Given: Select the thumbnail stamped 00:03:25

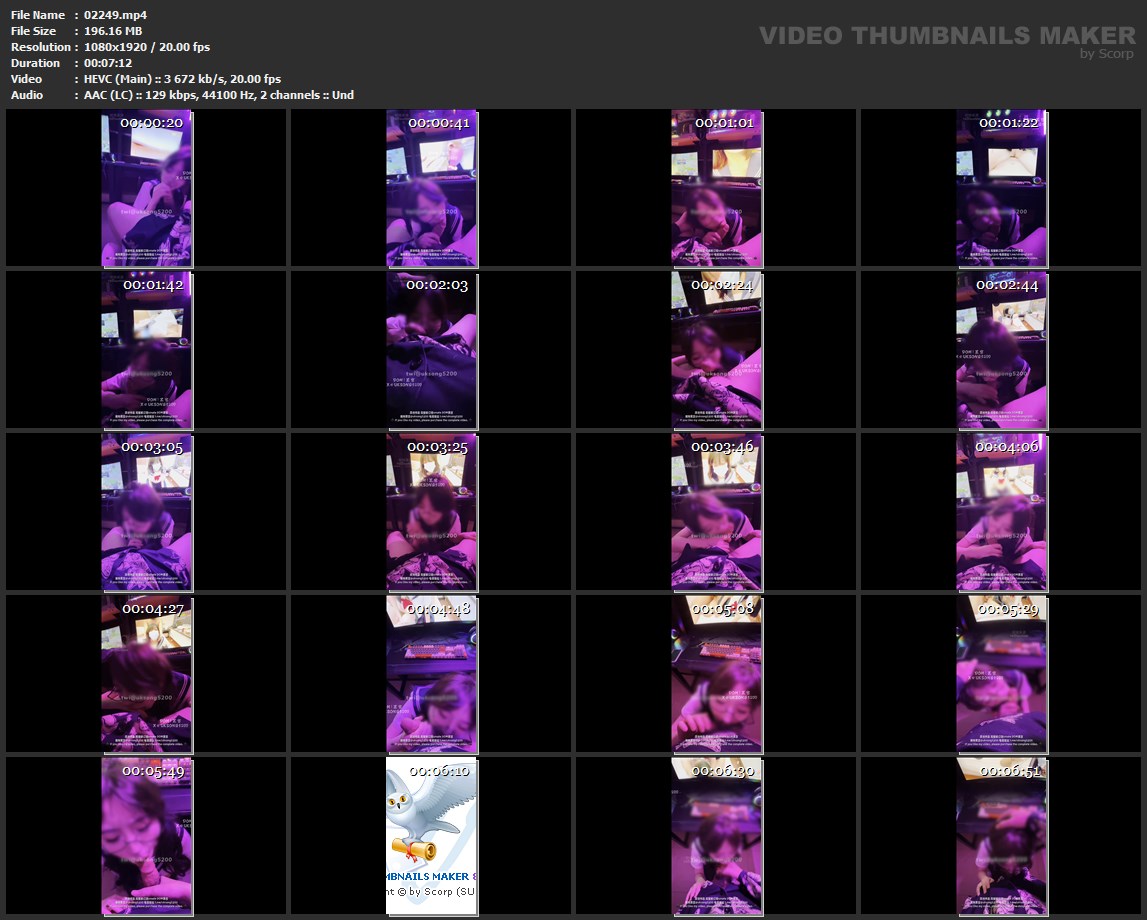Looking at the screenshot, I should coord(432,512).
